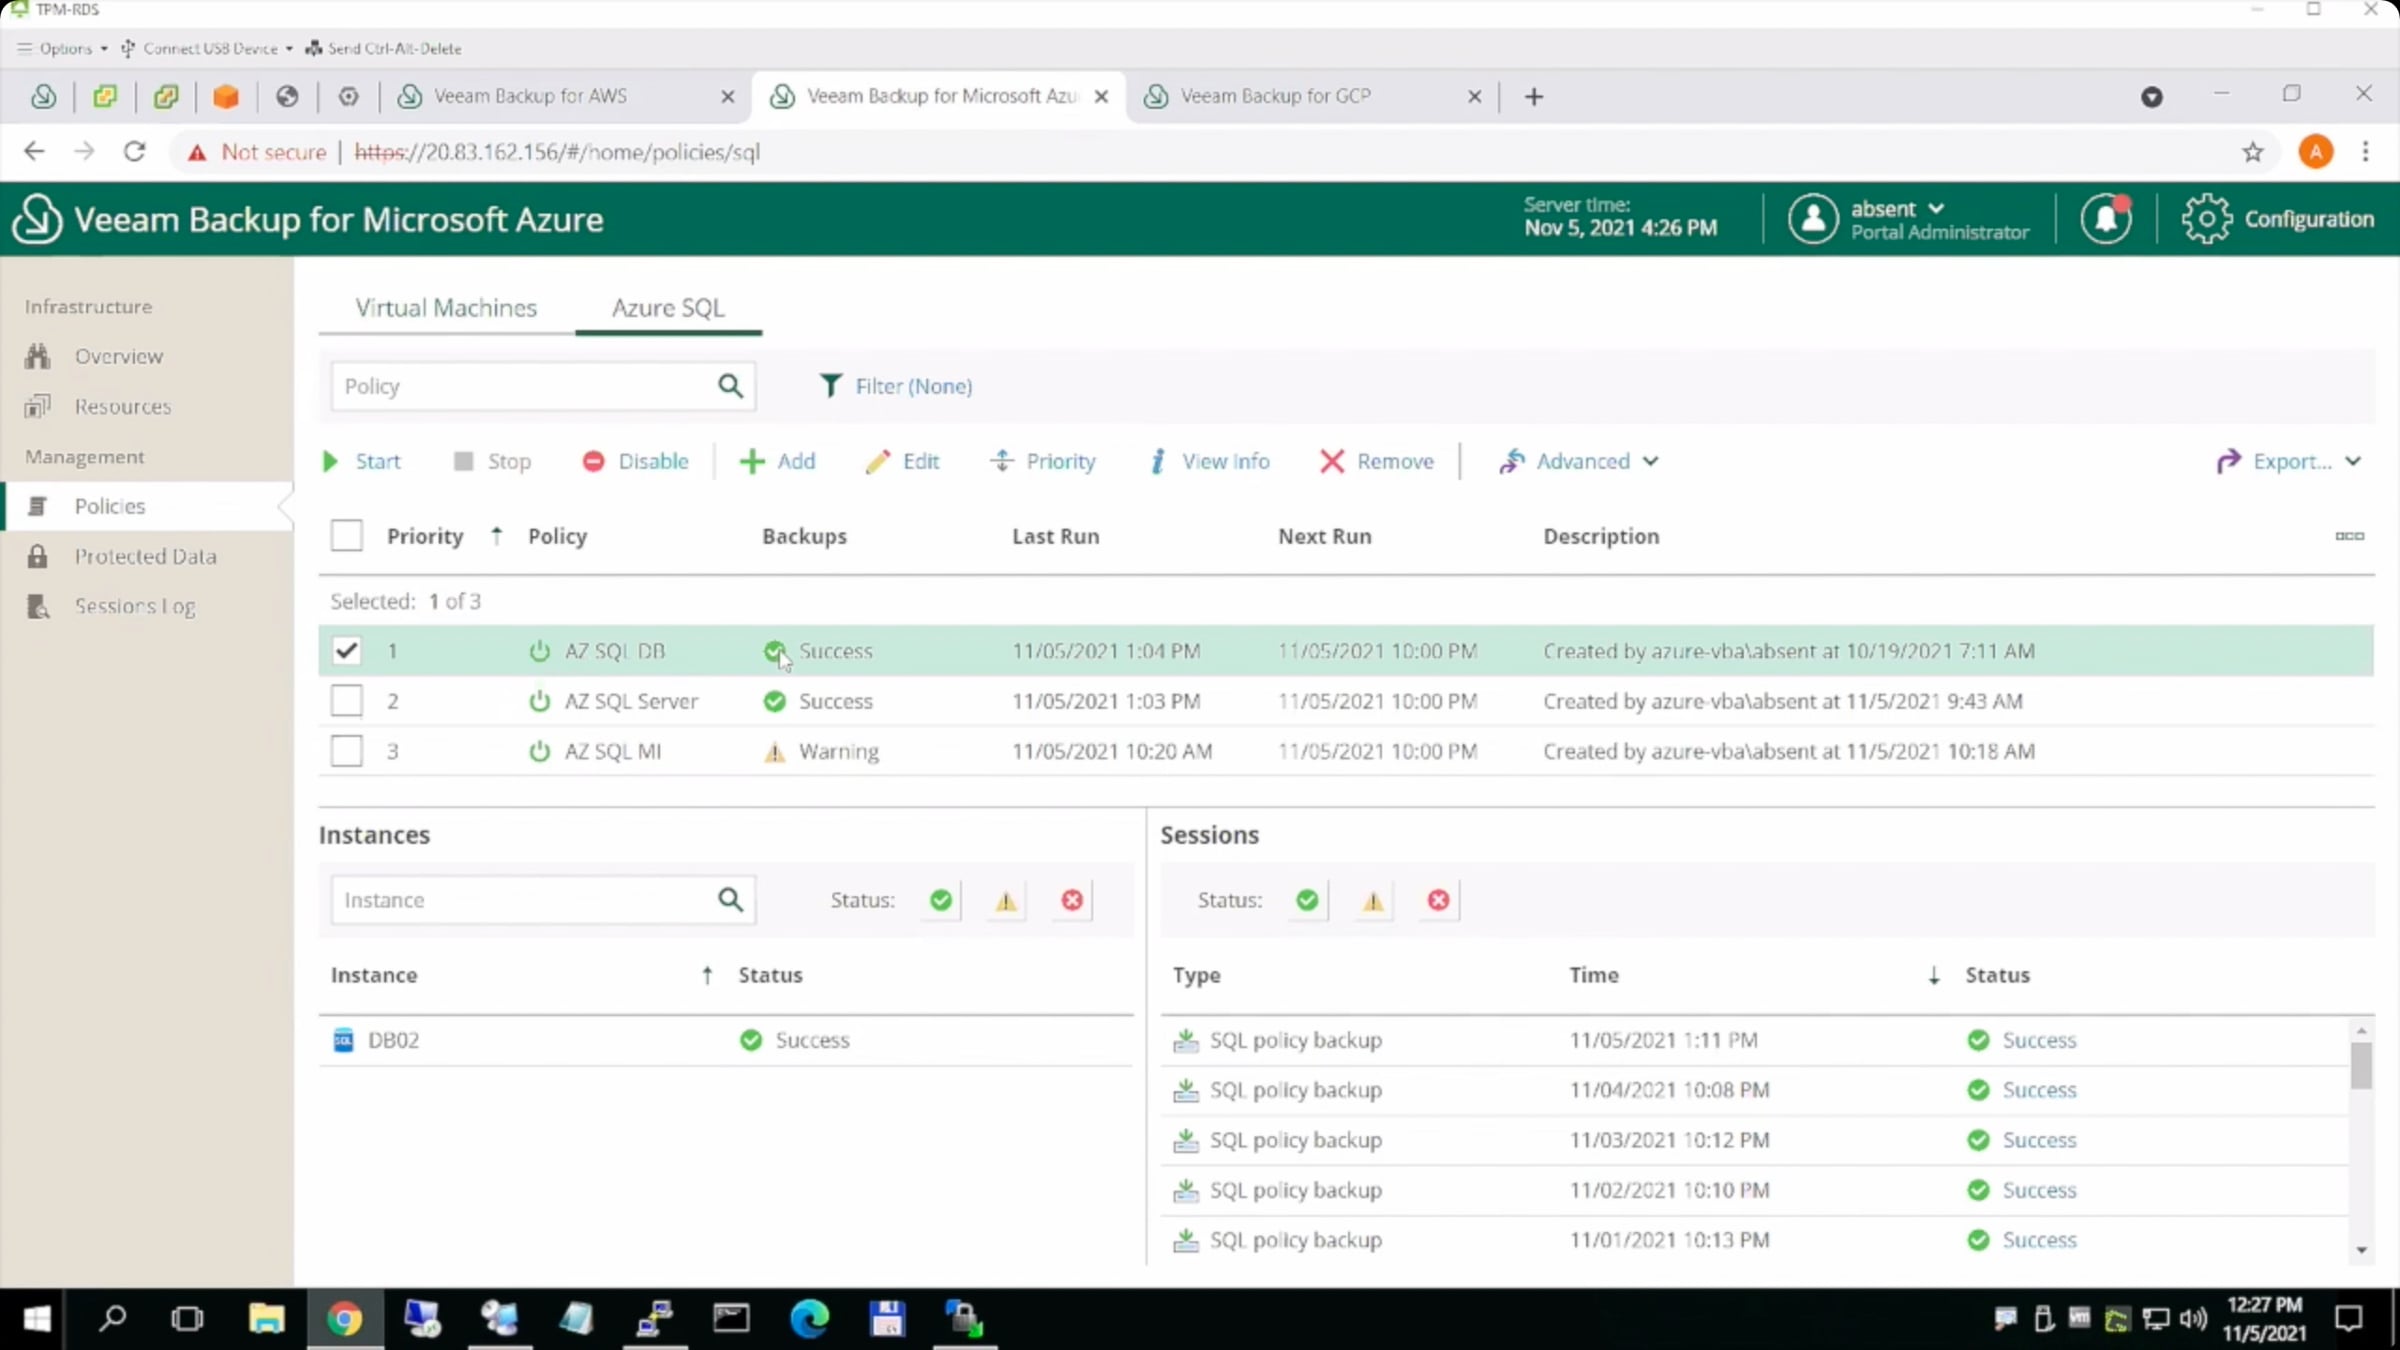
Task: Filter sessions by warning status icon
Action: [x=1373, y=900]
